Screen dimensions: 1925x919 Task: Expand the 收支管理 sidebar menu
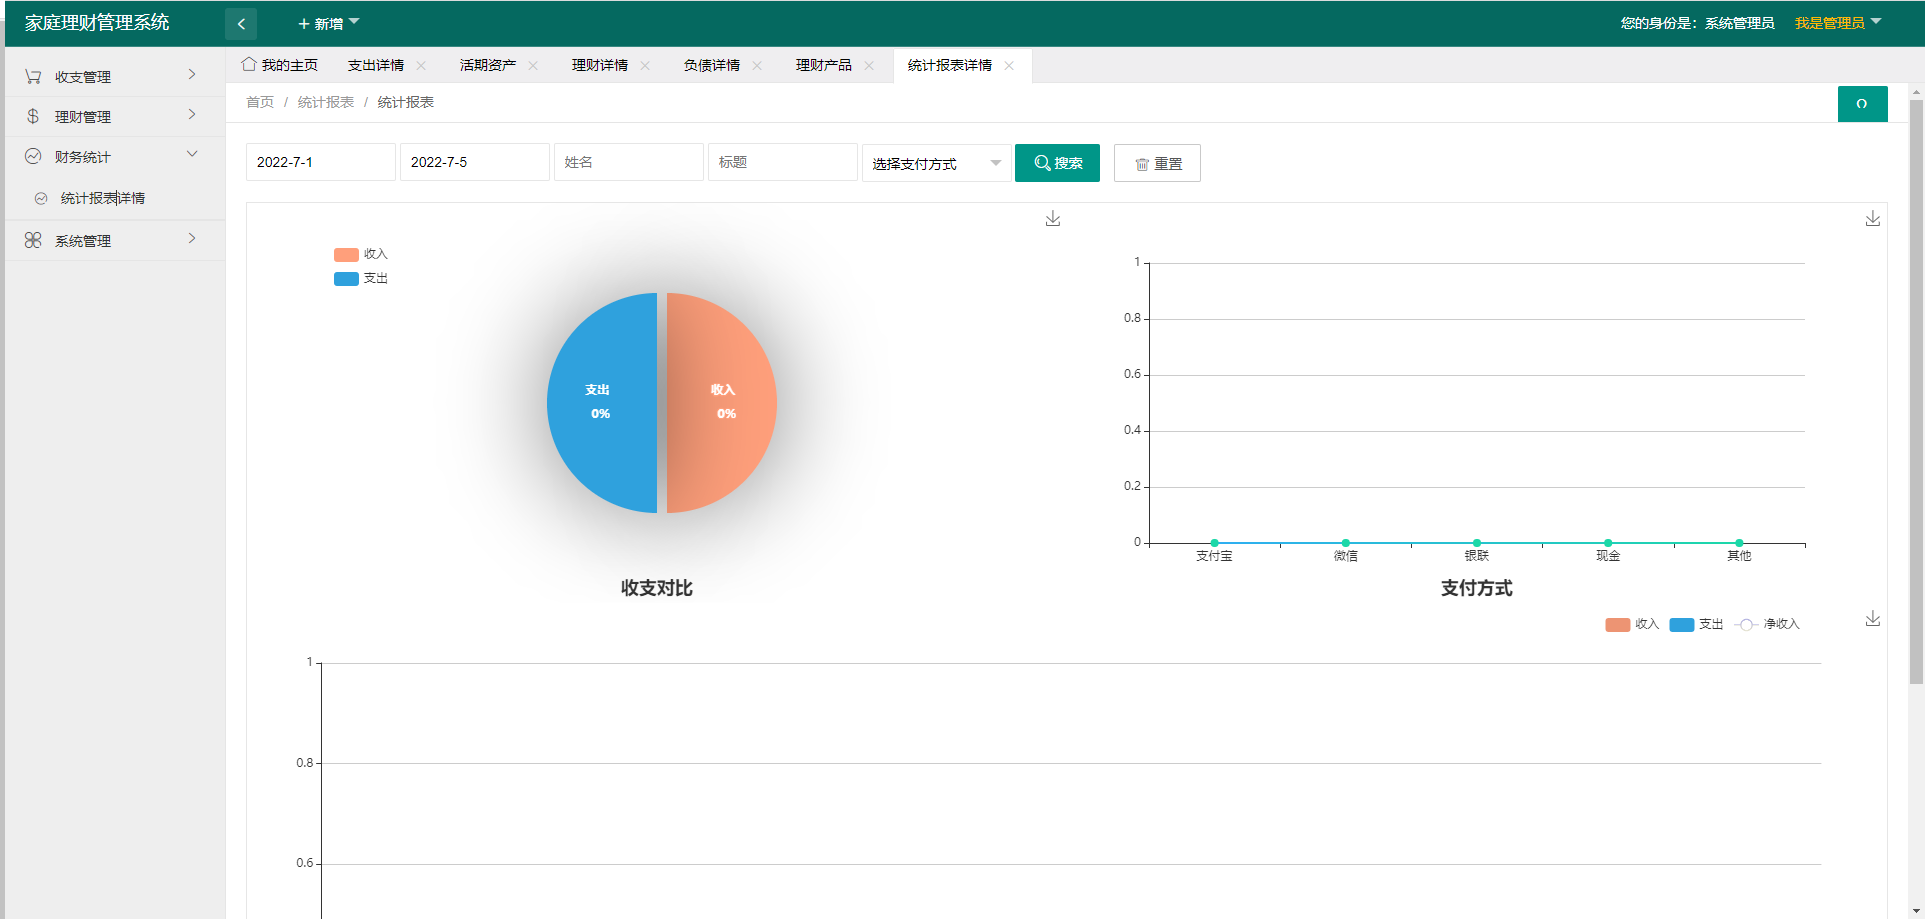pos(112,77)
